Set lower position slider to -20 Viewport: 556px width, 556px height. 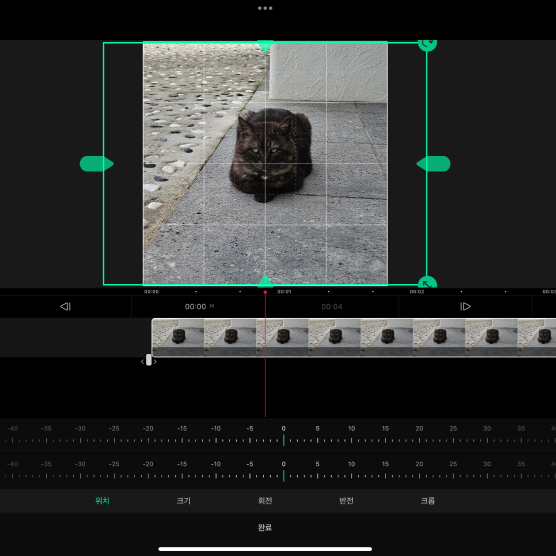148,476
